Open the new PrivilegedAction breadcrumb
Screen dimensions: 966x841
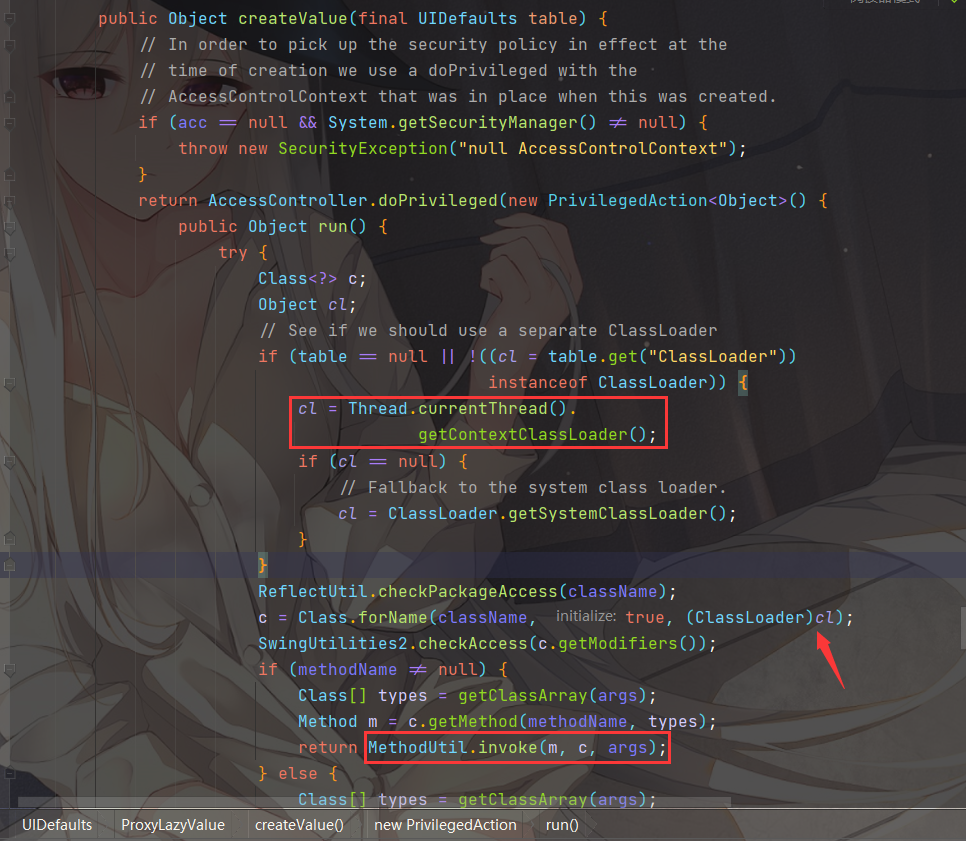click(x=445, y=825)
